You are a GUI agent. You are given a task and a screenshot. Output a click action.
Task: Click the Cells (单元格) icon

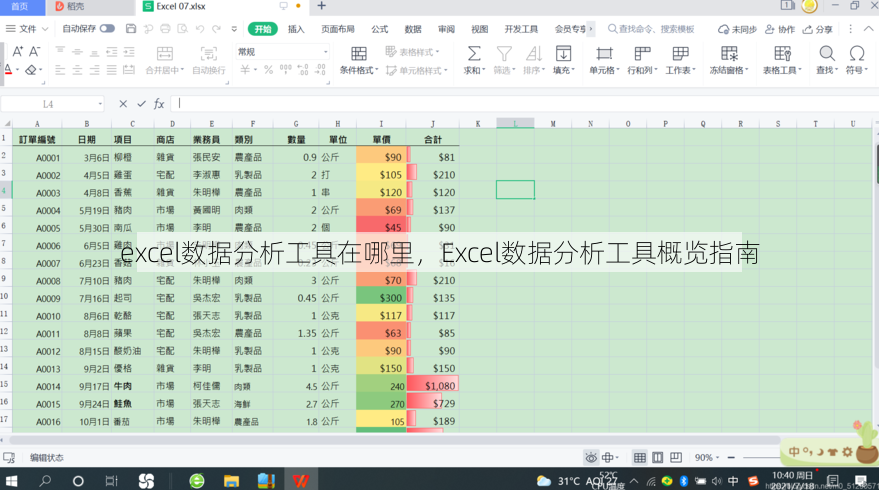(x=604, y=53)
